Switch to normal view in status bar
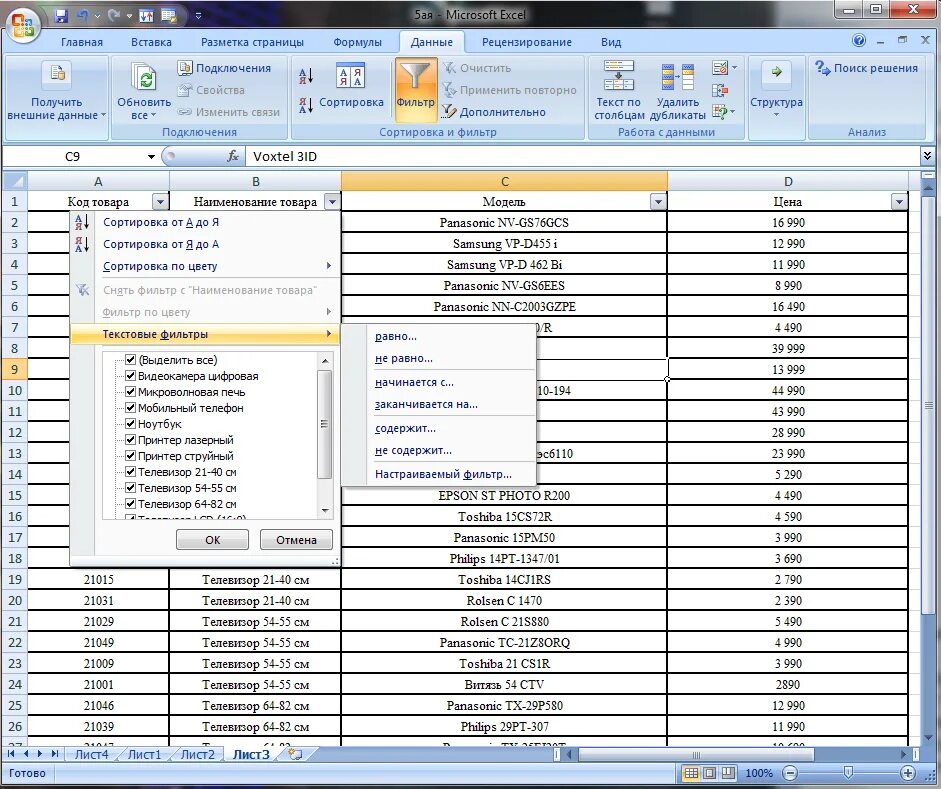Image resolution: width=941 pixels, height=789 pixels. click(691, 773)
